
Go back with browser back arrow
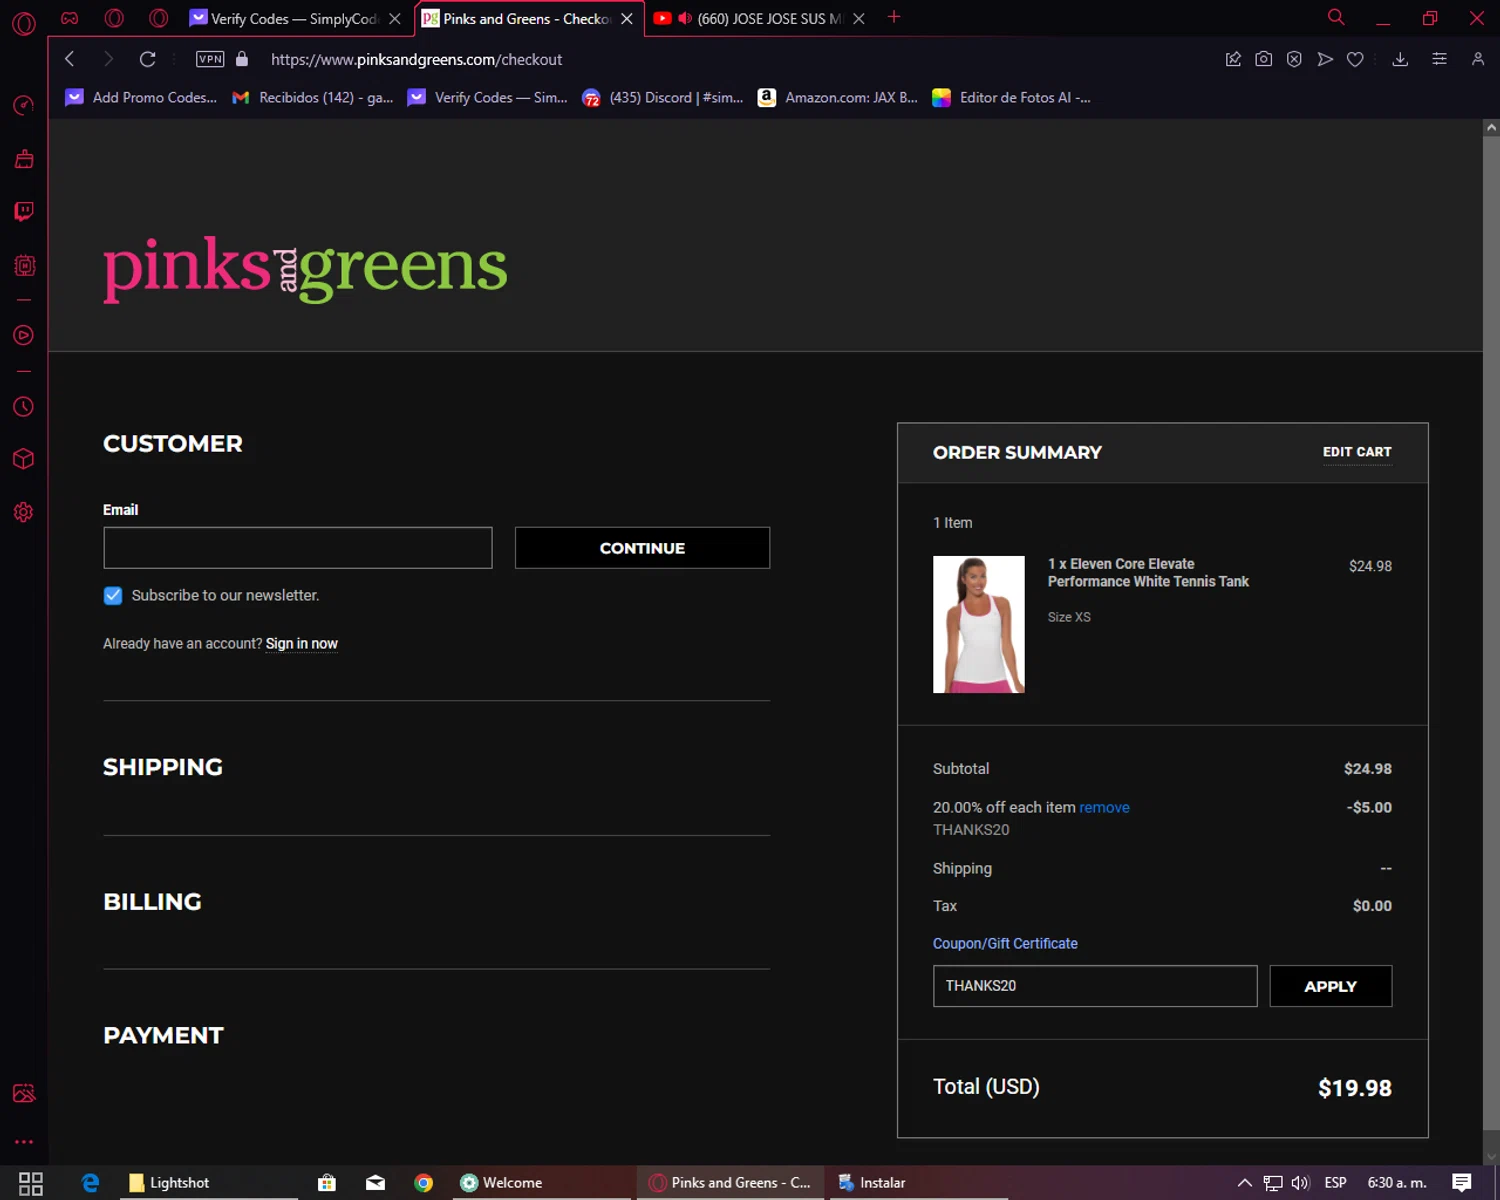pyautogui.click(x=69, y=59)
